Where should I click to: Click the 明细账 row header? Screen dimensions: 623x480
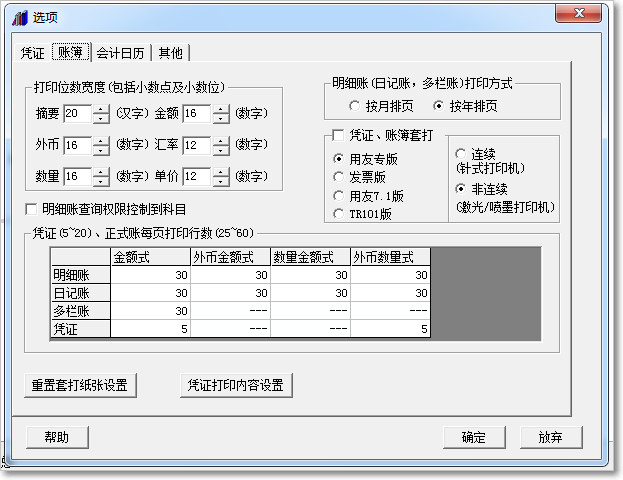pos(81,275)
